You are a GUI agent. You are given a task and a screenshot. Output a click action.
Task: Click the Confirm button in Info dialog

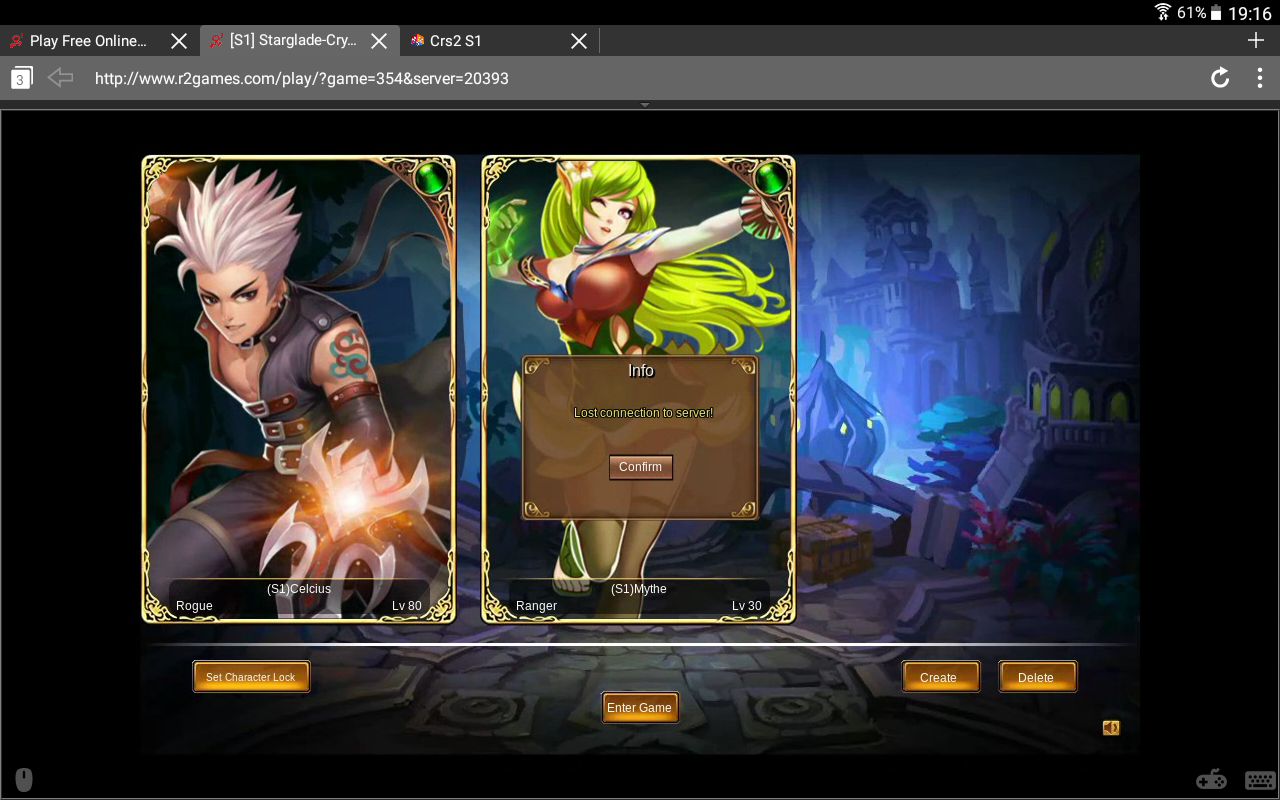pyautogui.click(x=640, y=467)
